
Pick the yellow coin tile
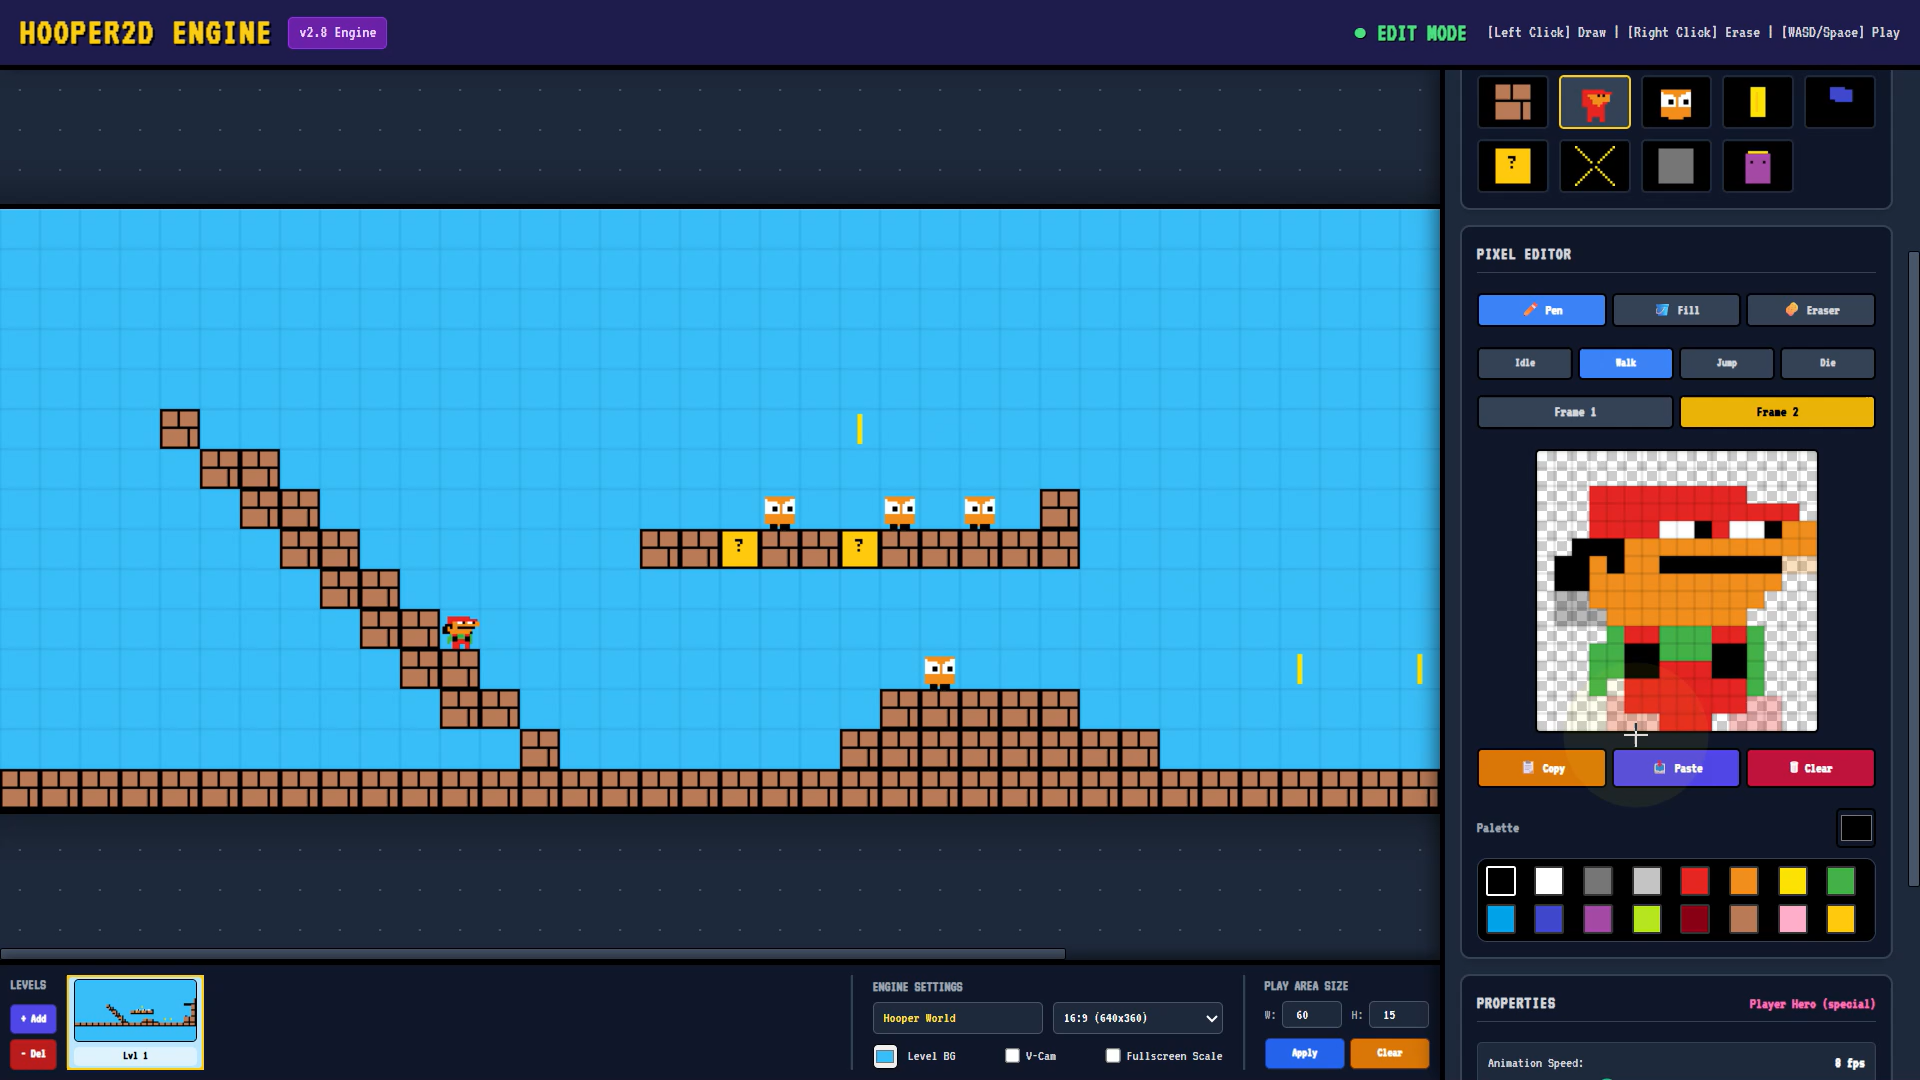(1757, 102)
